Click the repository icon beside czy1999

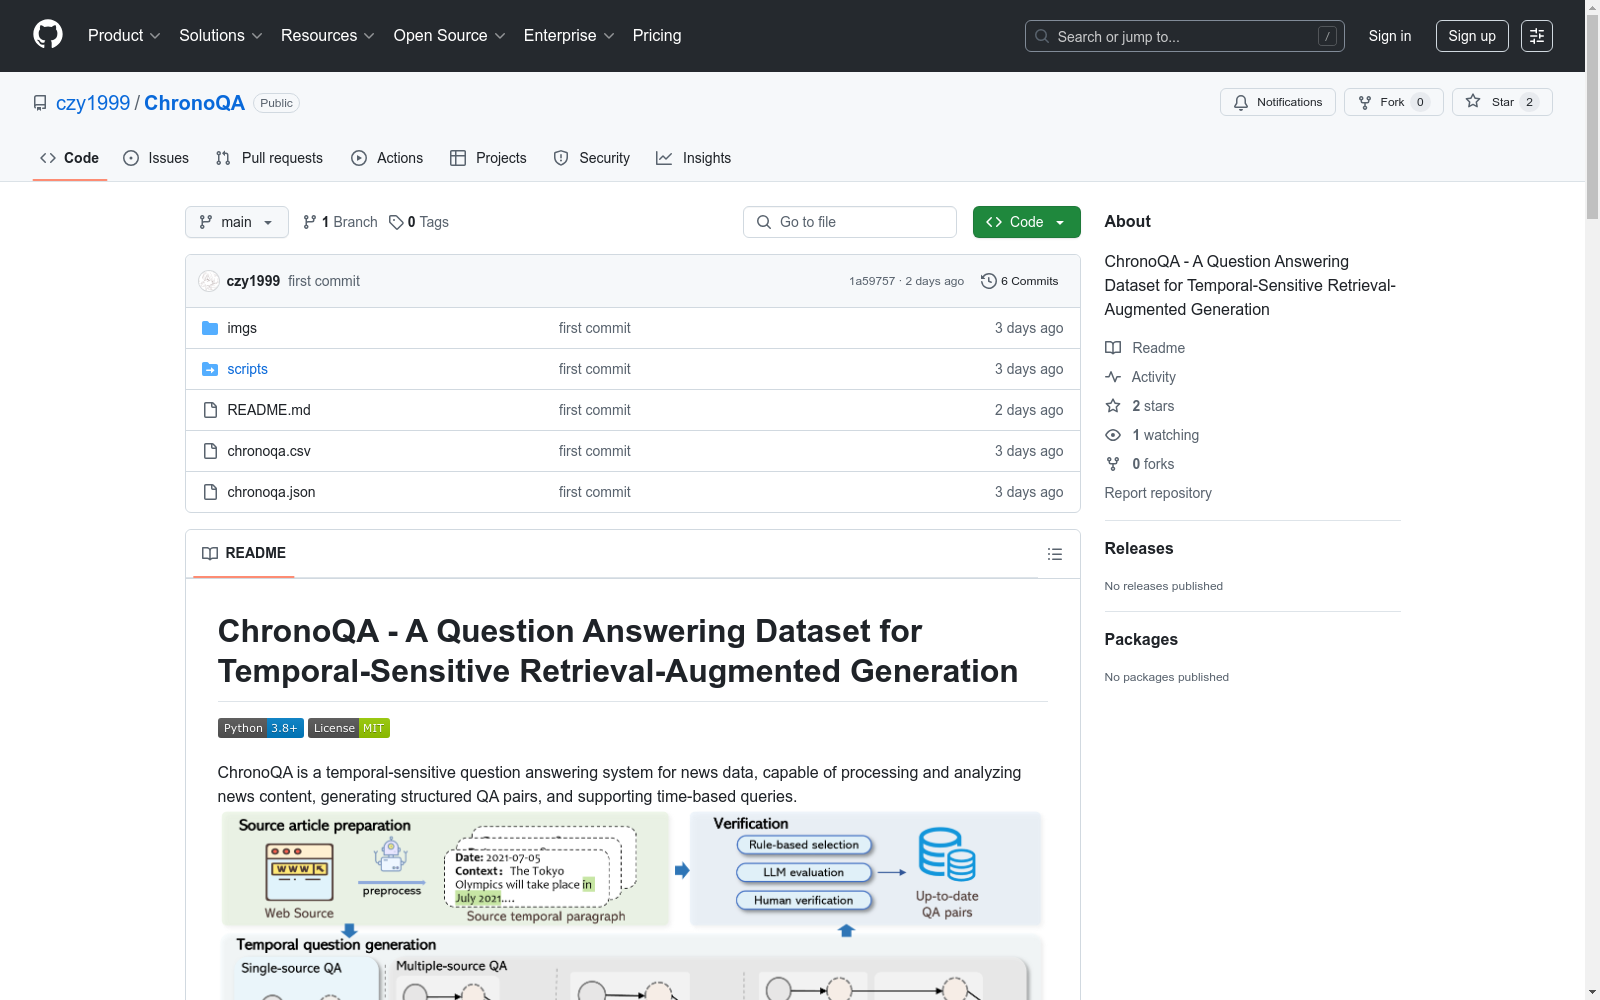pos(40,103)
